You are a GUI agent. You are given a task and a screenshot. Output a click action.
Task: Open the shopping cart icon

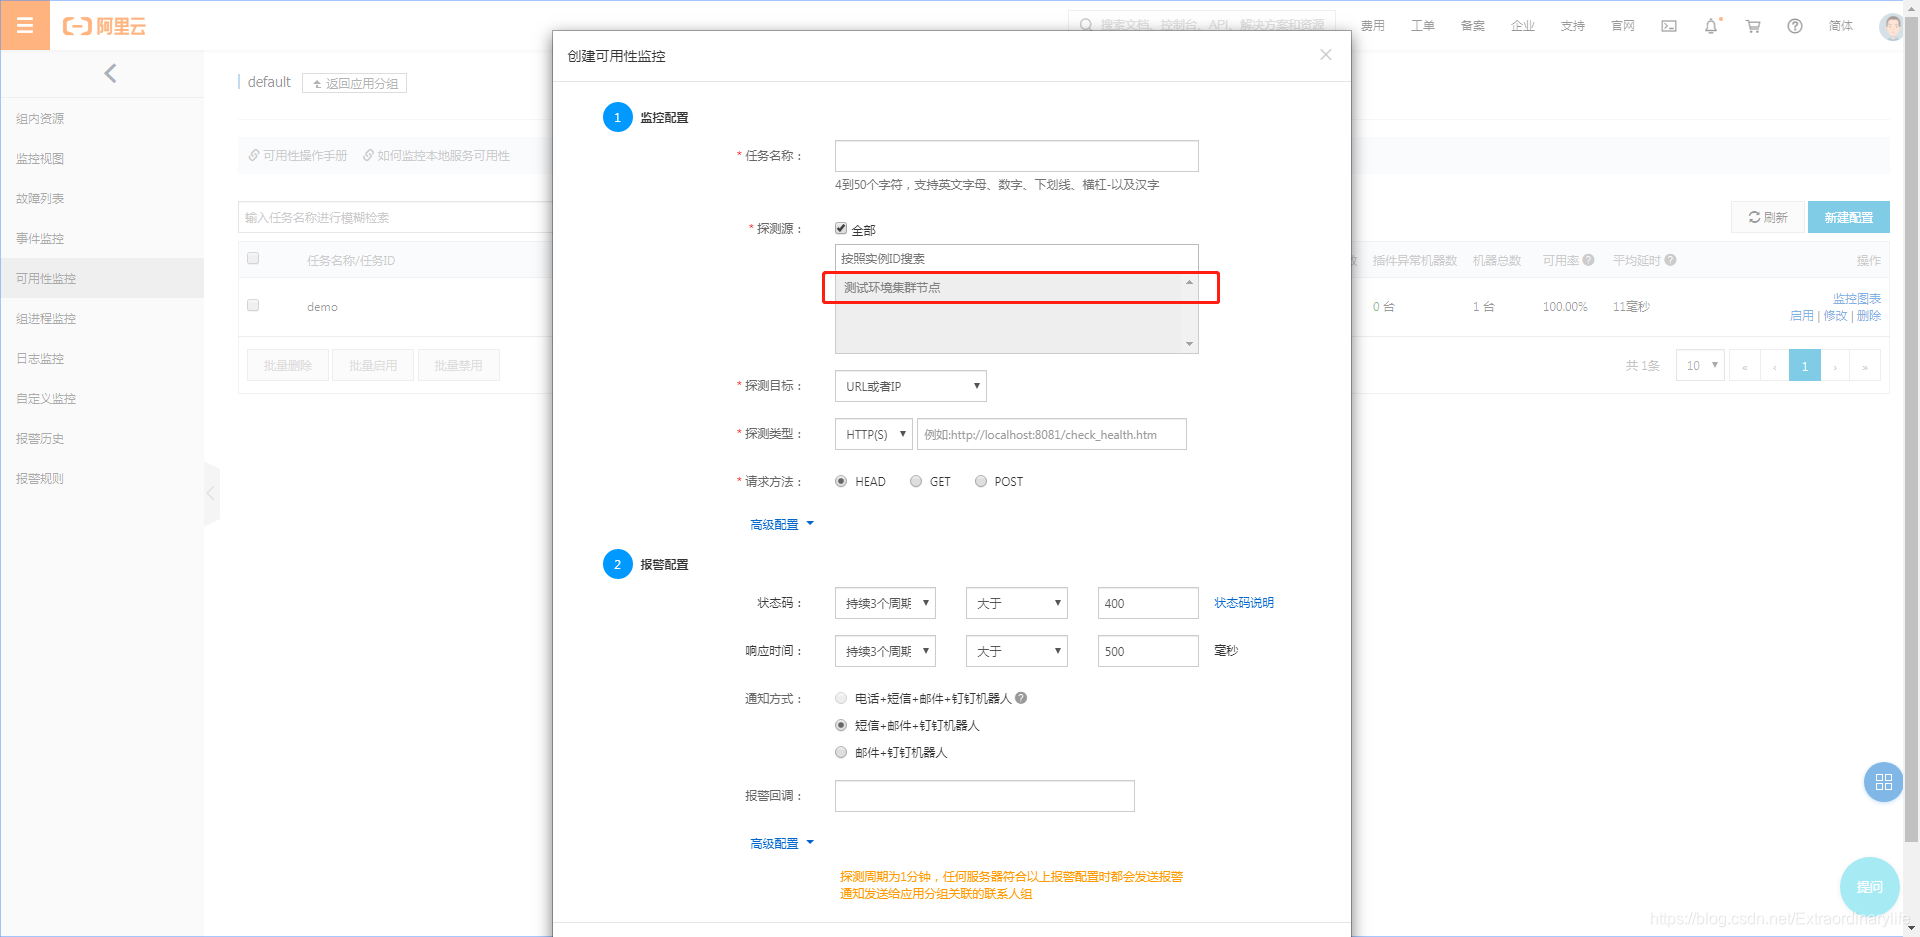pos(1753,26)
